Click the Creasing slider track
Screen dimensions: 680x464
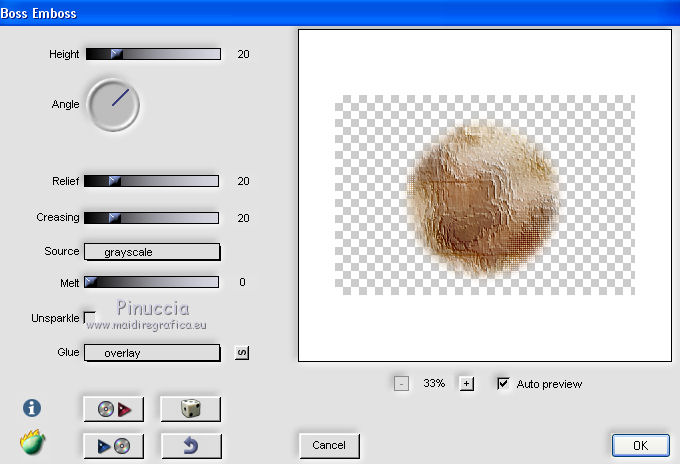point(151,218)
